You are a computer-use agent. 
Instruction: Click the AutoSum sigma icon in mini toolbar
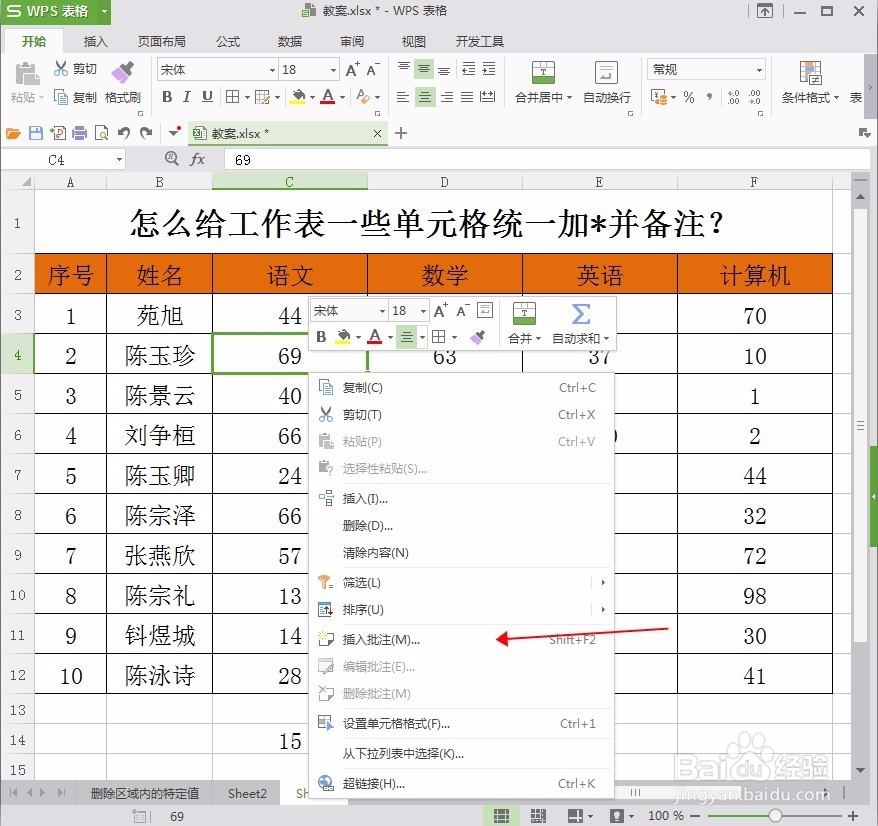coord(581,314)
